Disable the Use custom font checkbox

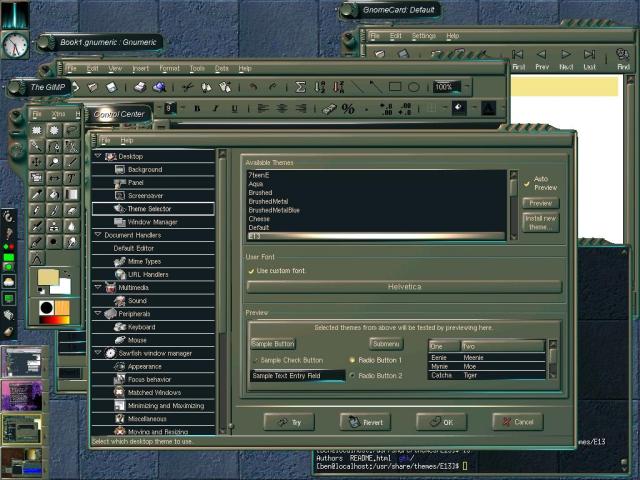coord(251,271)
